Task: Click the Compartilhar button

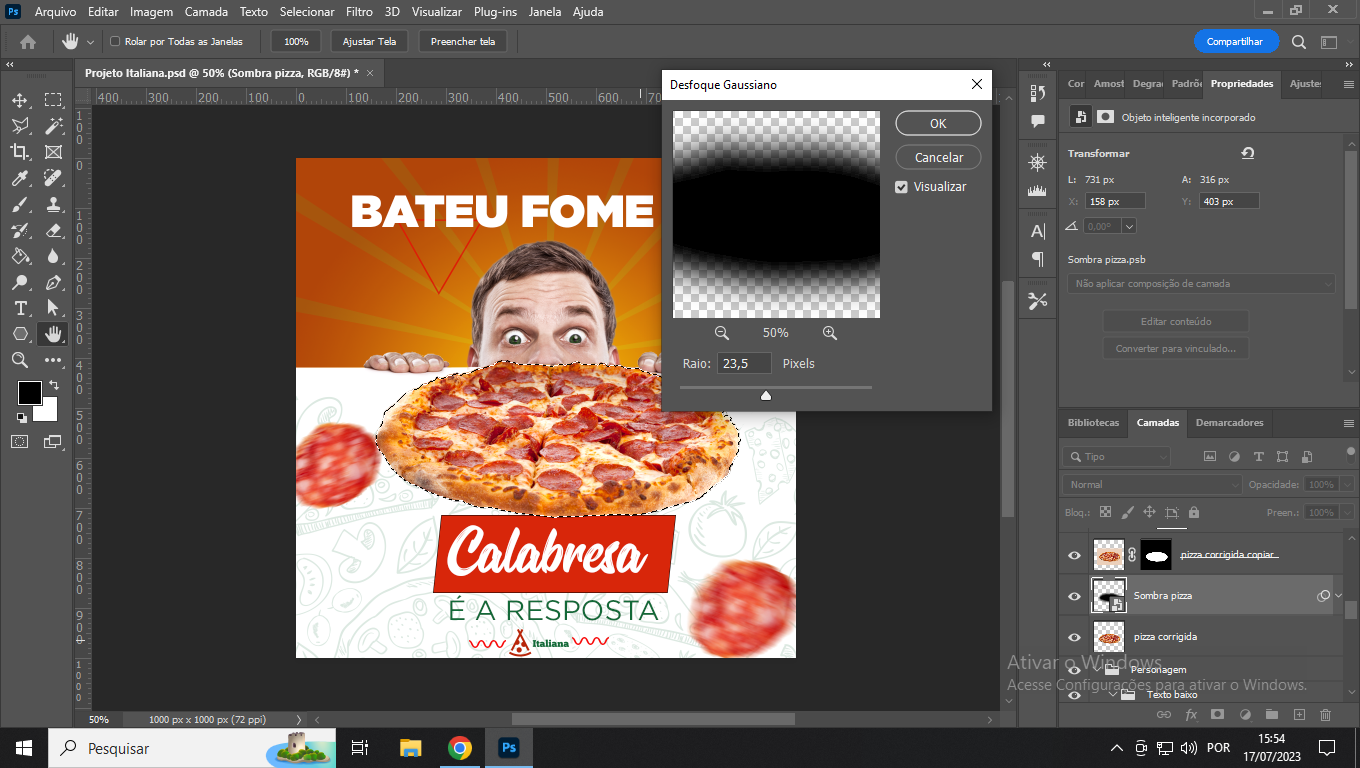Action: [x=1235, y=42]
